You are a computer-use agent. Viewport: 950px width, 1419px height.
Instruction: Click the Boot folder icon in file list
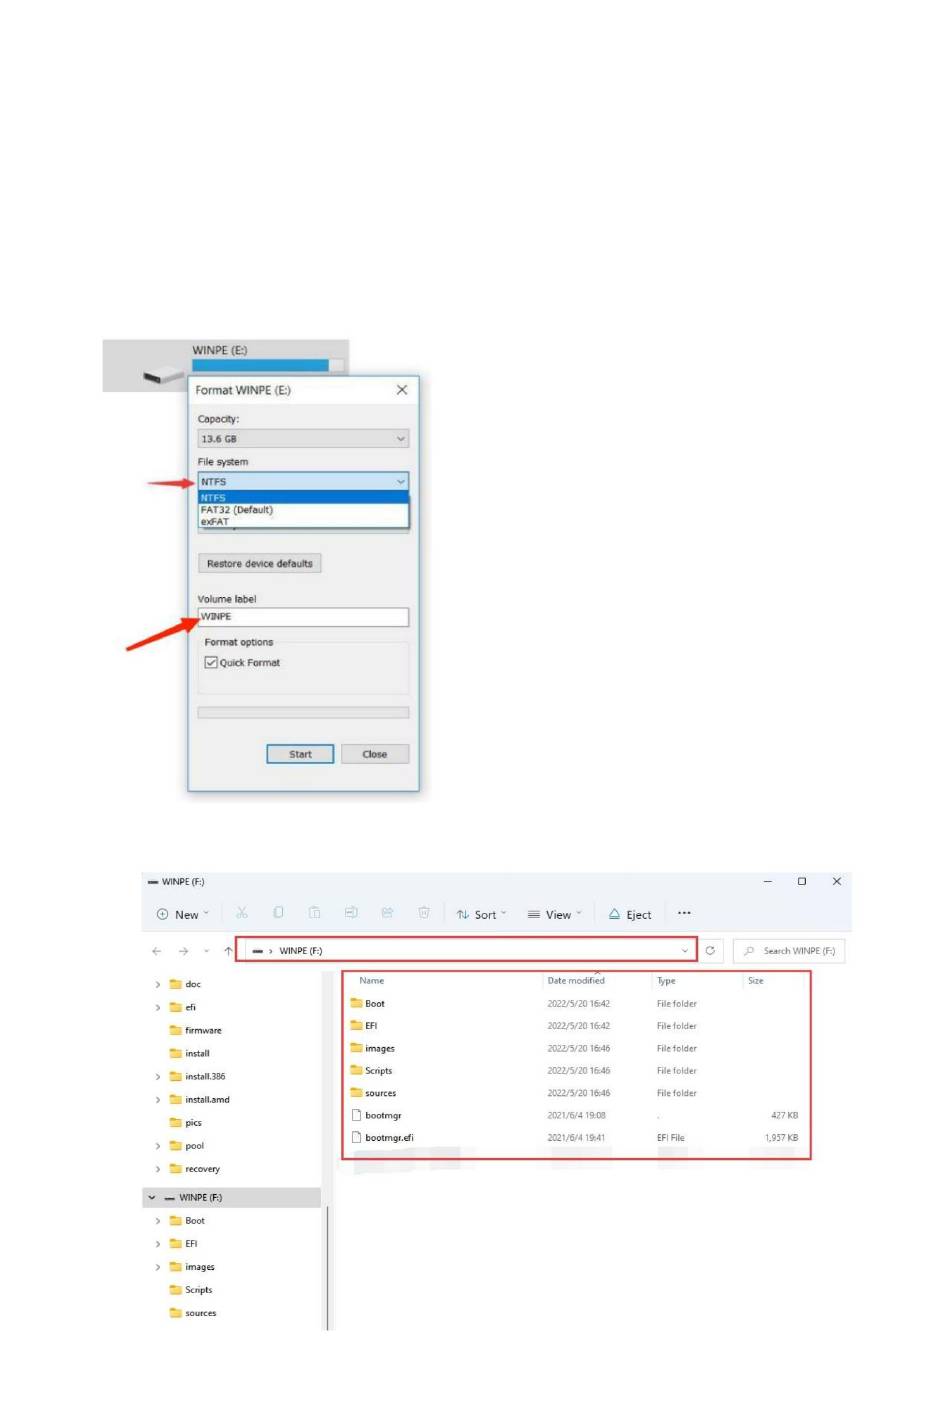(356, 1003)
